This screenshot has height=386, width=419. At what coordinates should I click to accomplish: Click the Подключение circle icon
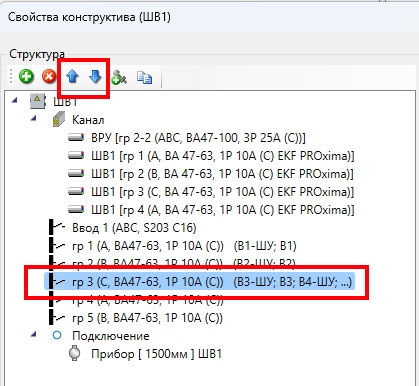click(57, 335)
